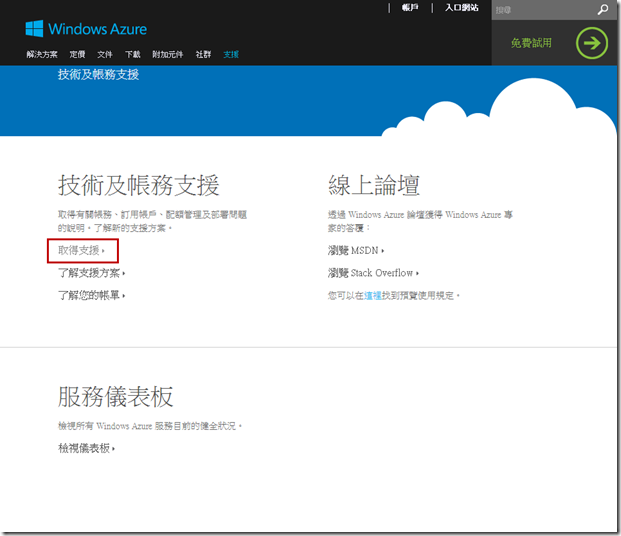Click the 瀏覽 MSDN link

356,250
